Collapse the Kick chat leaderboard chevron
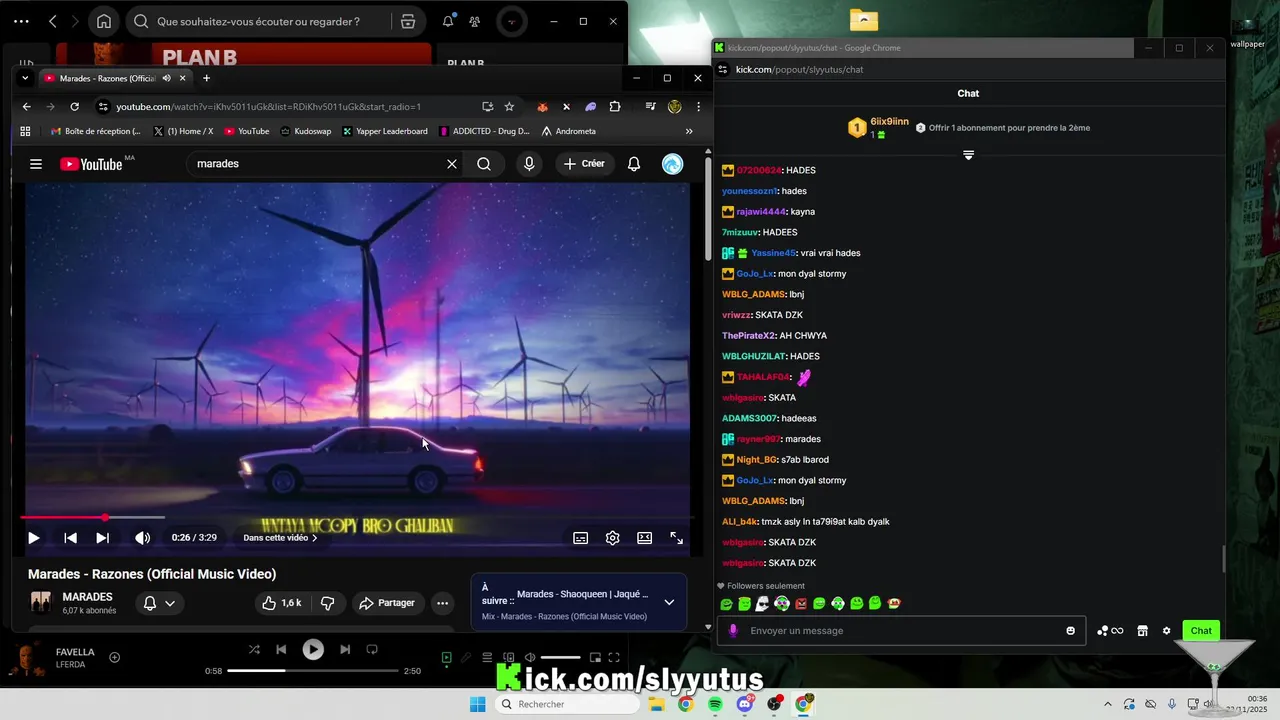This screenshot has width=1280, height=720. pyautogui.click(x=968, y=155)
